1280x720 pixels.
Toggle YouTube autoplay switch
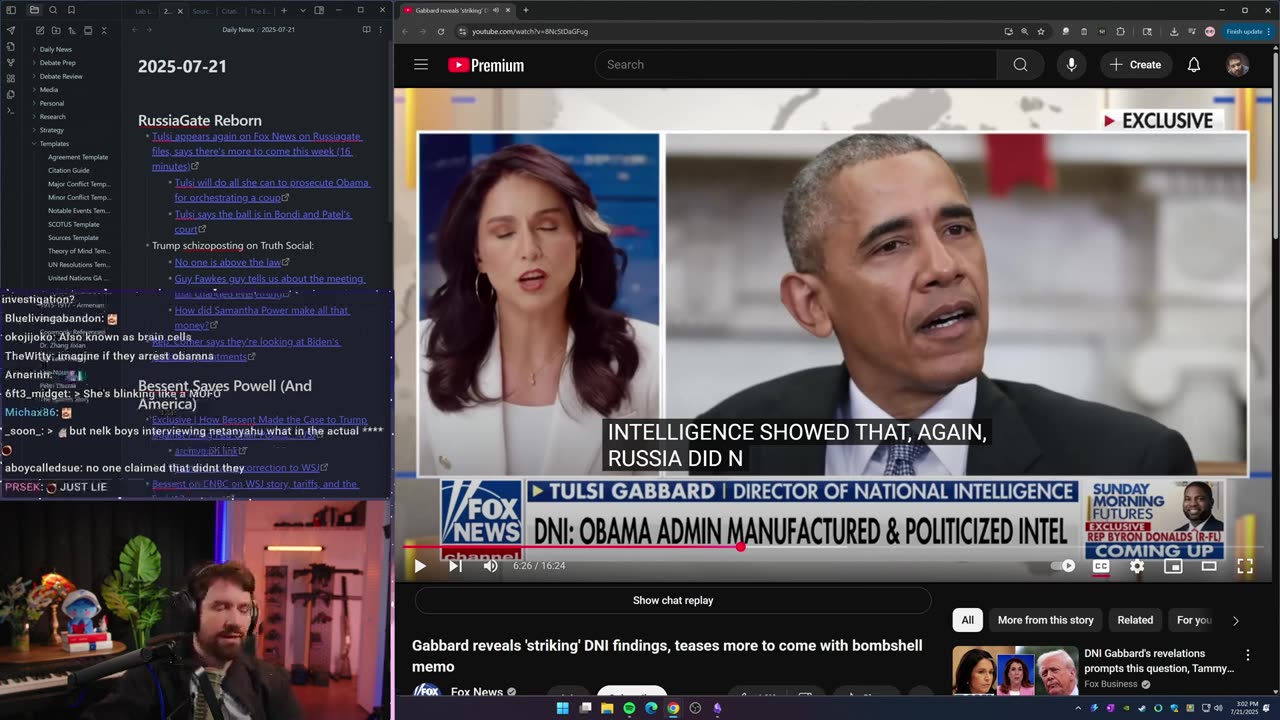pos(1063,566)
